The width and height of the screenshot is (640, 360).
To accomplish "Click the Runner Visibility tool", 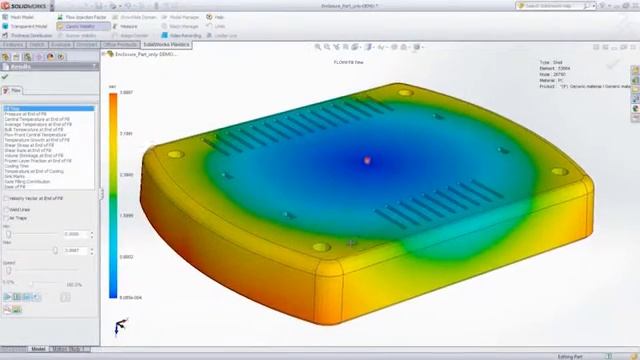I will point(77,36).
